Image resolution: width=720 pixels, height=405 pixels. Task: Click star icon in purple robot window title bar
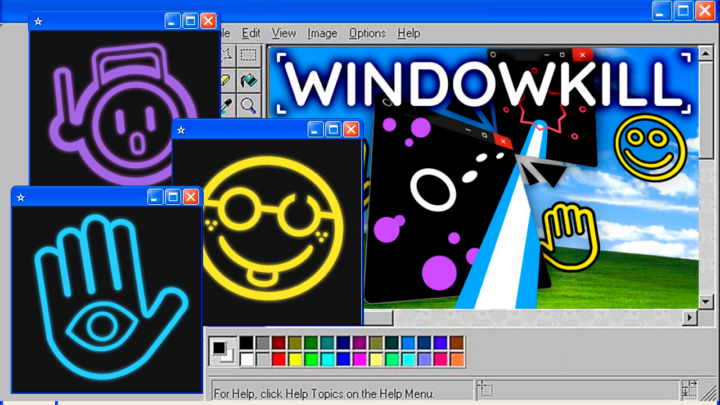38,21
